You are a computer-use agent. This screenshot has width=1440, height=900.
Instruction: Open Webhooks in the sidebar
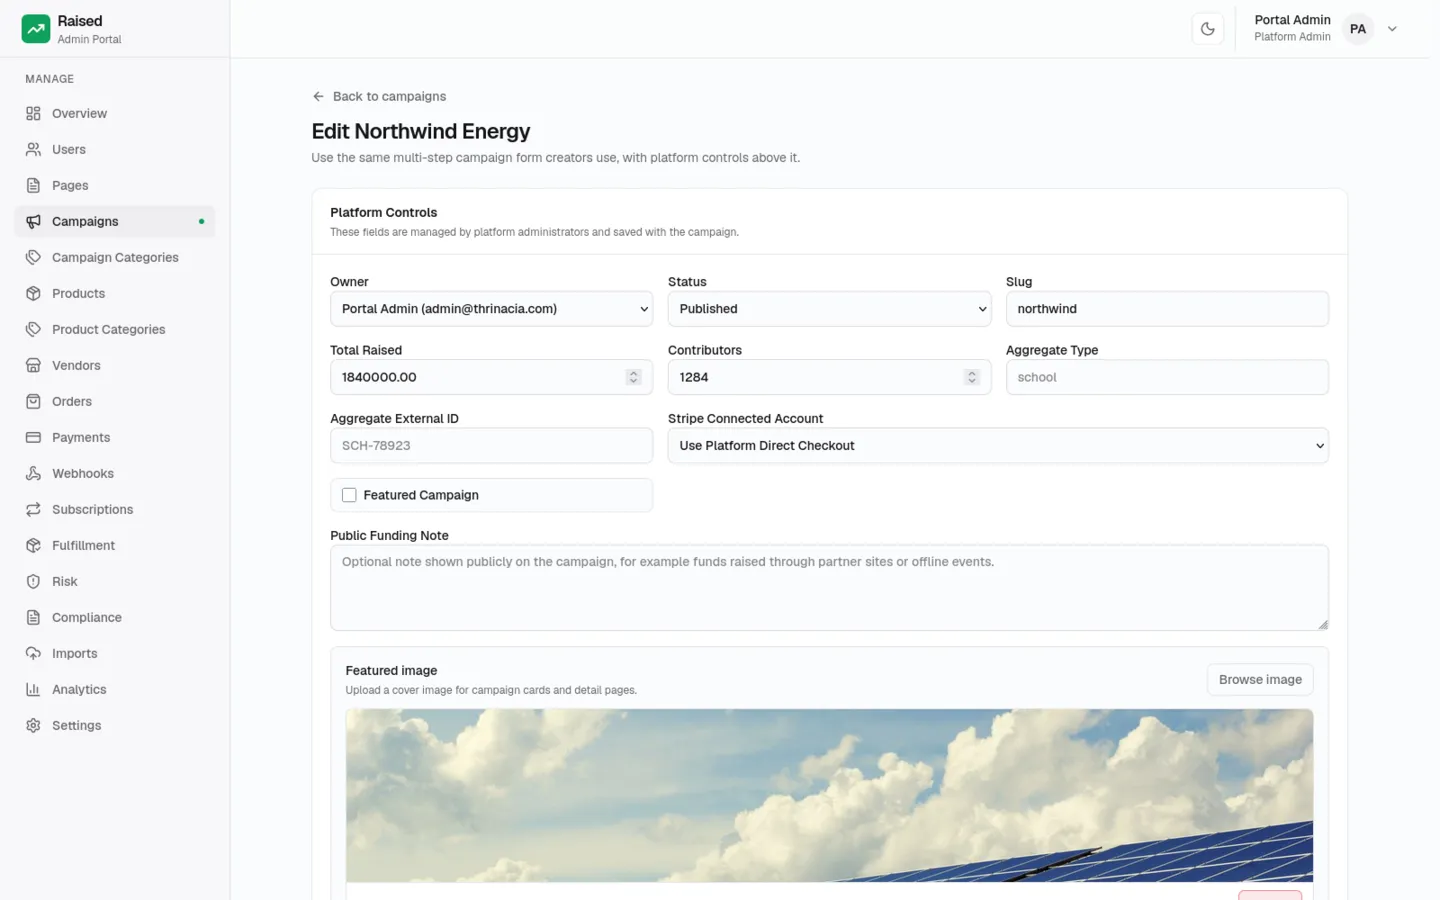tap(114, 473)
